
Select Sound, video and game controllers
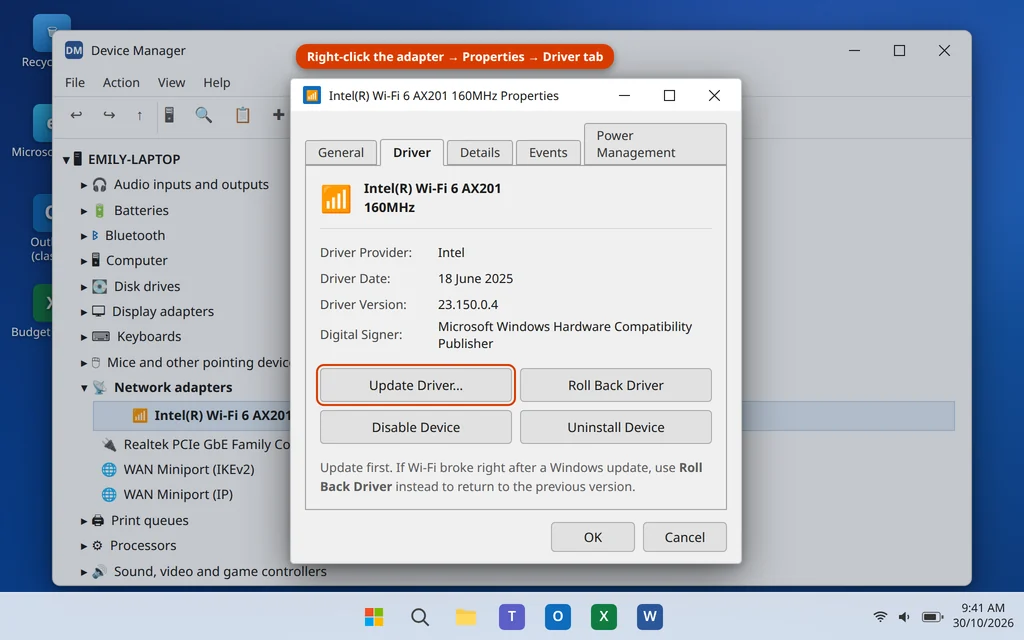[220, 571]
